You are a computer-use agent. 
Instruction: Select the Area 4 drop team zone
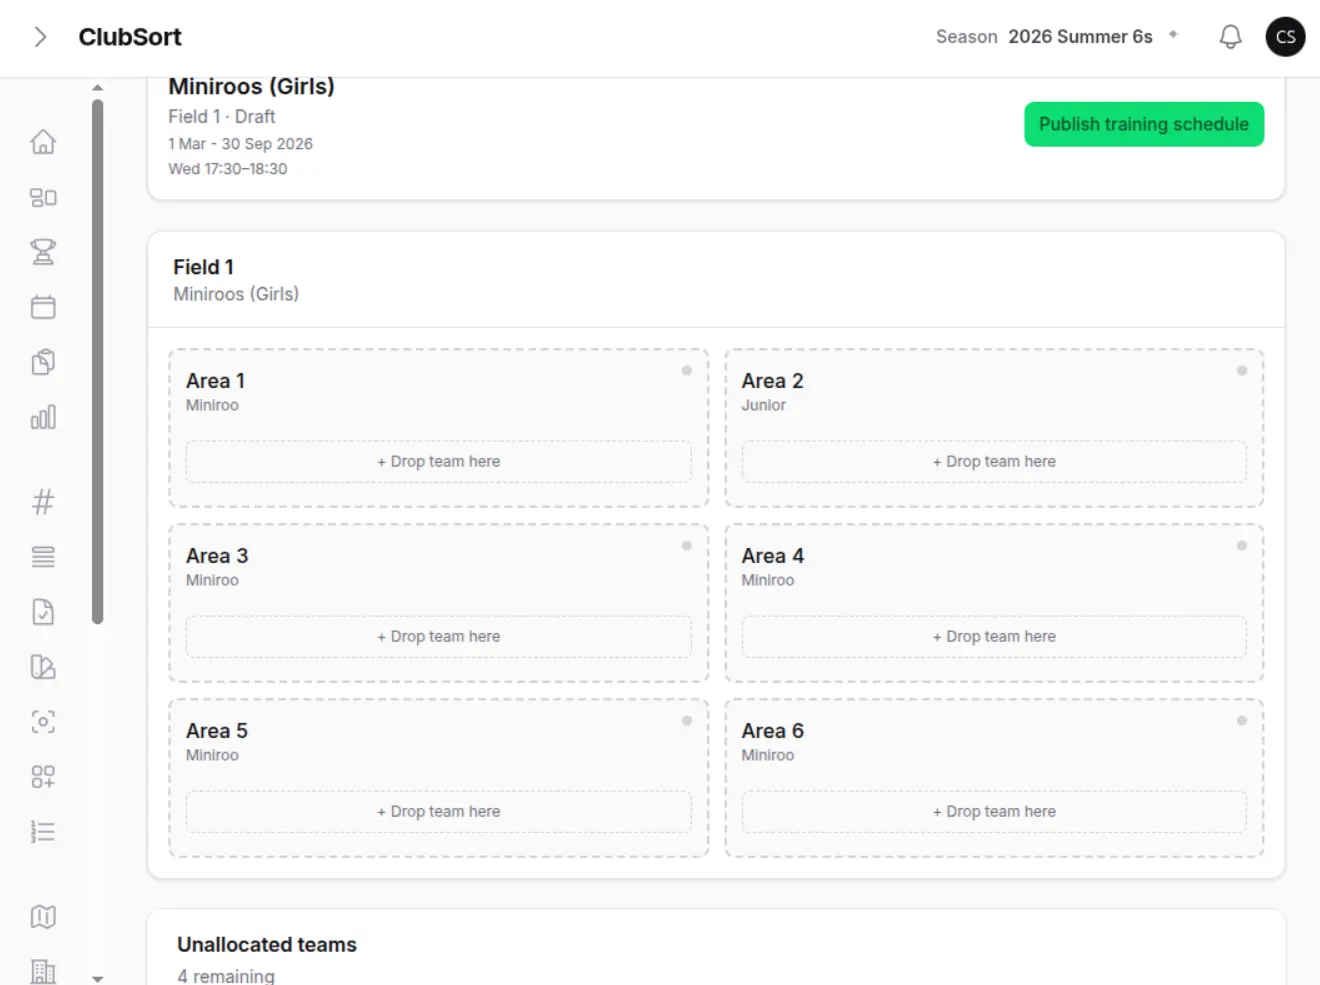click(994, 637)
